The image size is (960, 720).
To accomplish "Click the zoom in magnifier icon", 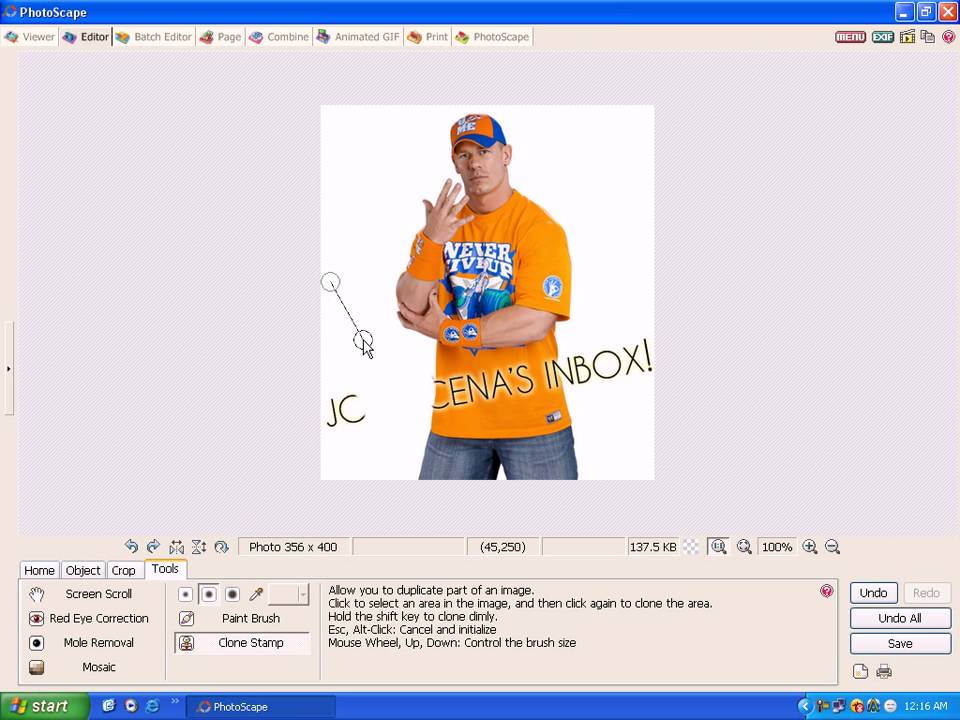I will click(x=809, y=547).
